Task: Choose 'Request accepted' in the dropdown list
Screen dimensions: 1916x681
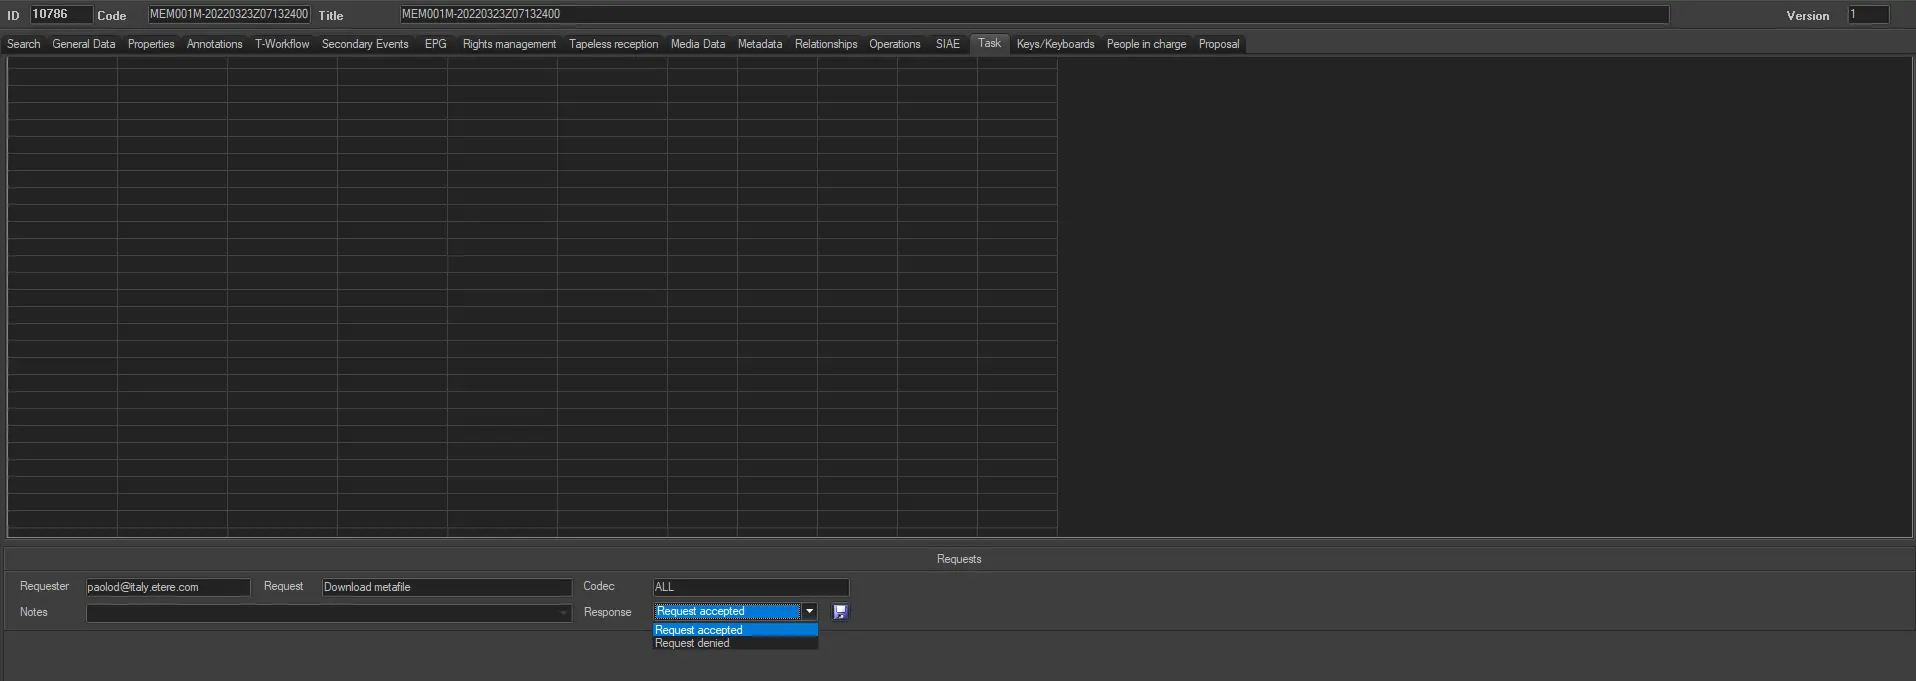Action: (698, 630)
